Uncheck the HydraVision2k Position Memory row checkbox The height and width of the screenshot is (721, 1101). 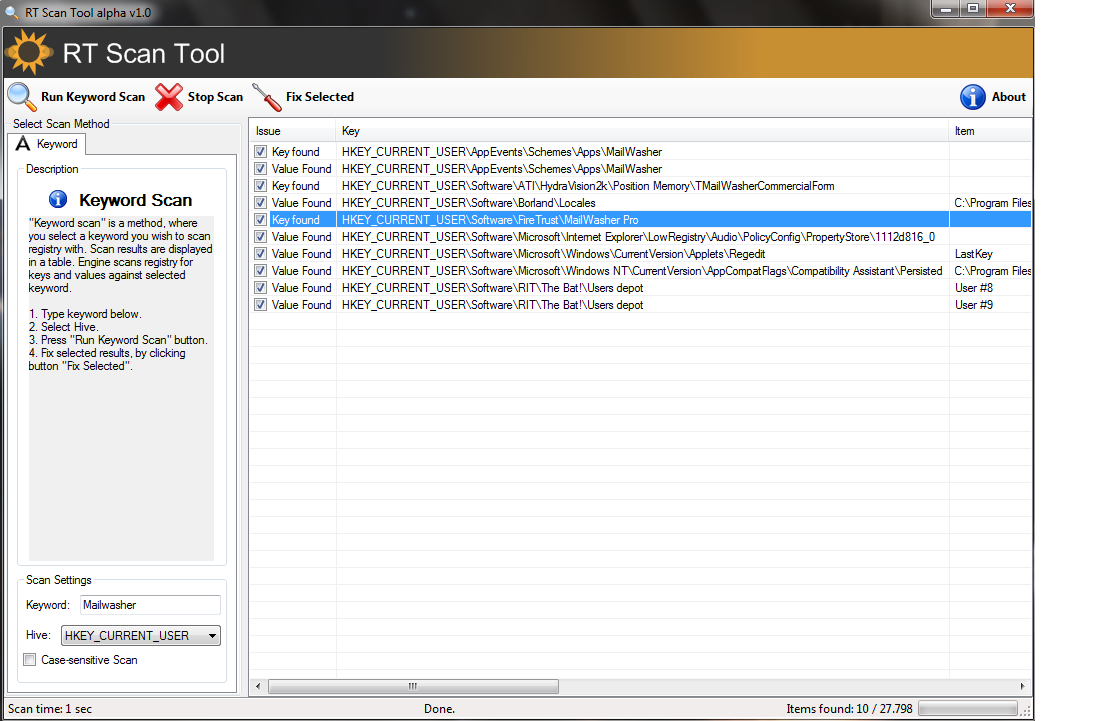[x=261, y=185]
